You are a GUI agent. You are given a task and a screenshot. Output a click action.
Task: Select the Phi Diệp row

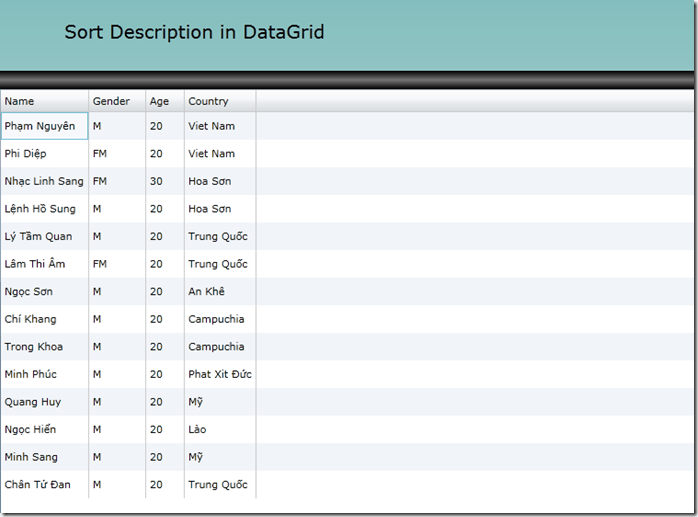[44, 154]
